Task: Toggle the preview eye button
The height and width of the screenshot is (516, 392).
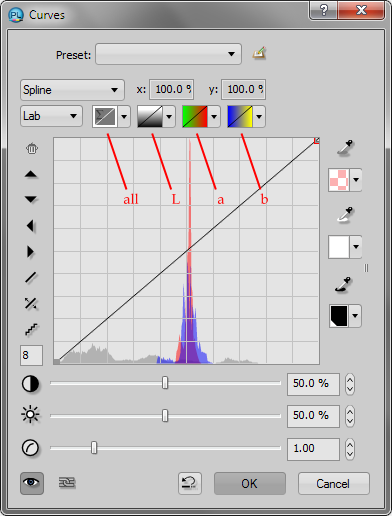Action: [x=32, y=483]
